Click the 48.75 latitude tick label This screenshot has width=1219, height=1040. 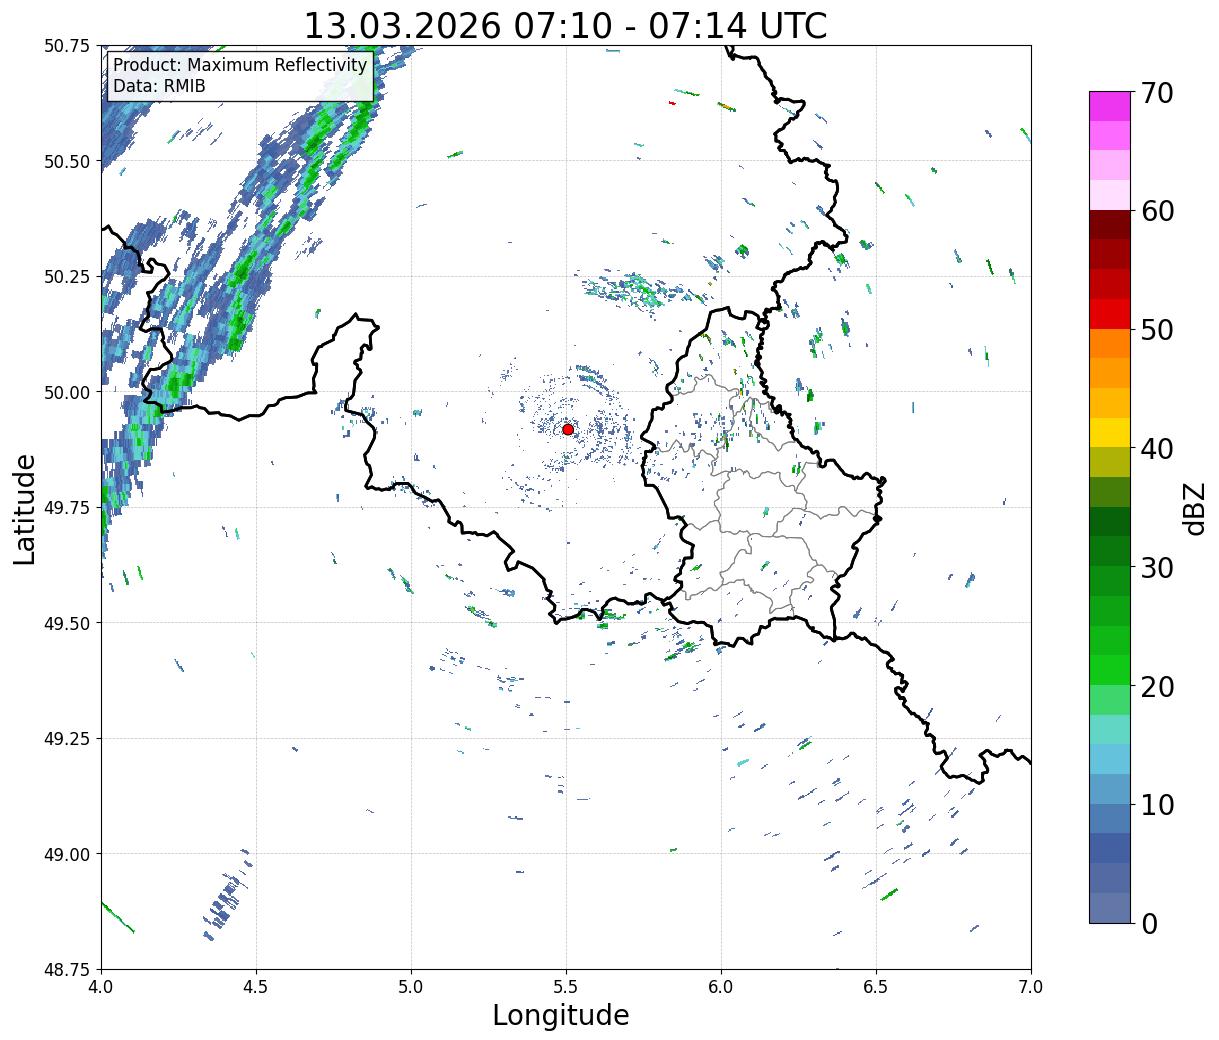click(68, 970)
